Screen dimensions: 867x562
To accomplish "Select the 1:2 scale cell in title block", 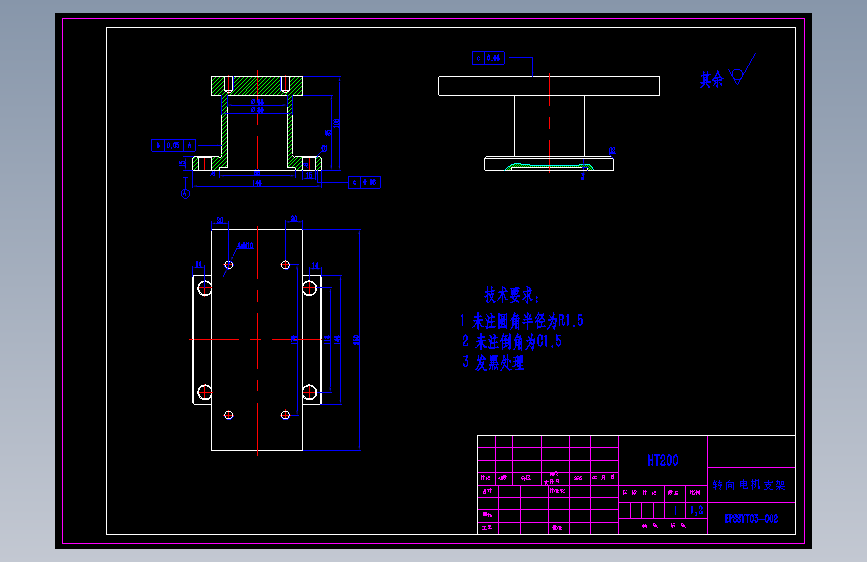I will tap(697, 510).
